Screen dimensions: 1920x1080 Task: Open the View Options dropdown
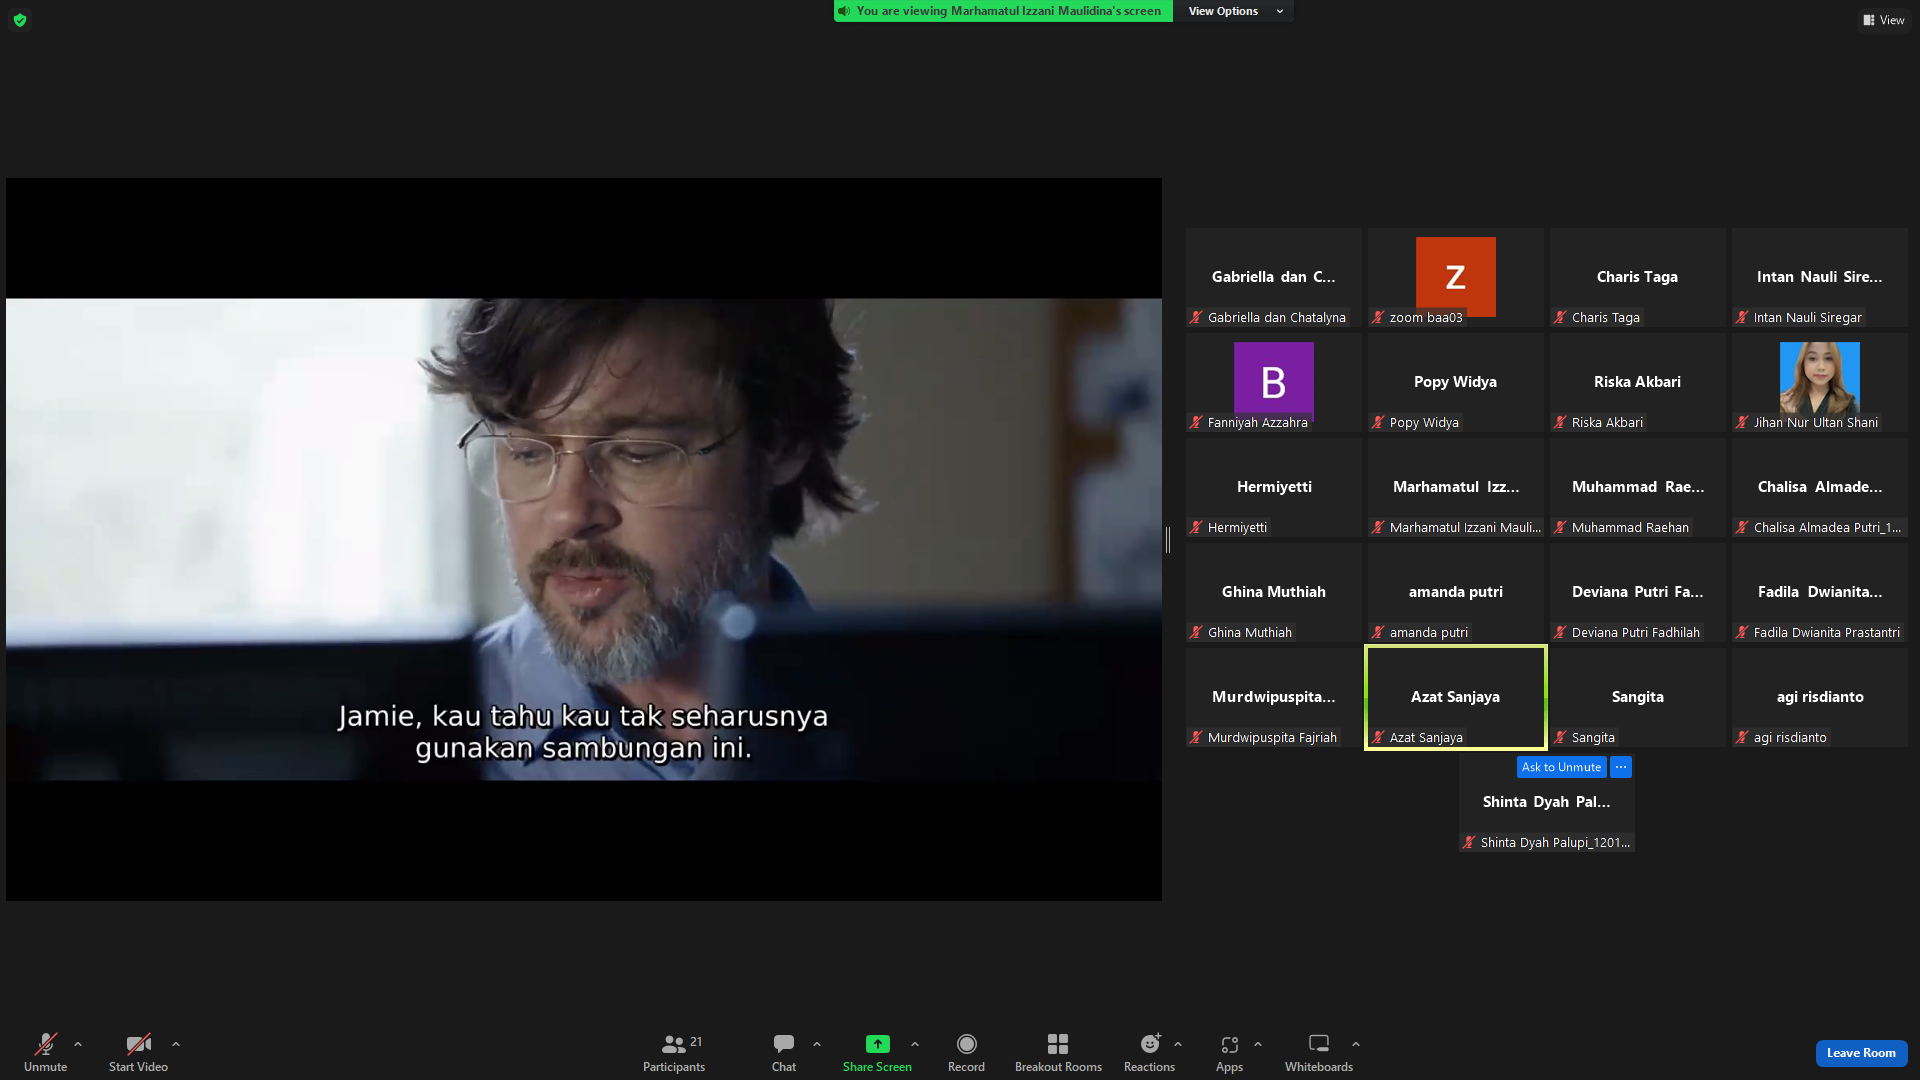point(1235,11)
